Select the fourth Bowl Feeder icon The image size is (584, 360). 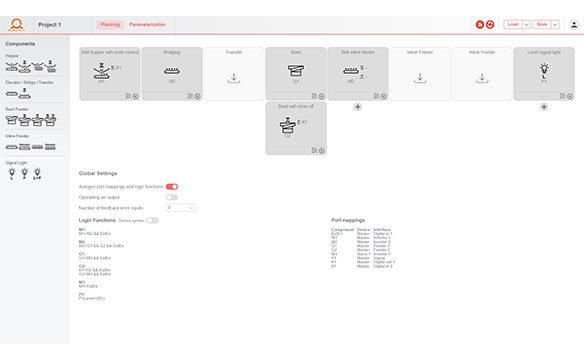coord(50,120)
